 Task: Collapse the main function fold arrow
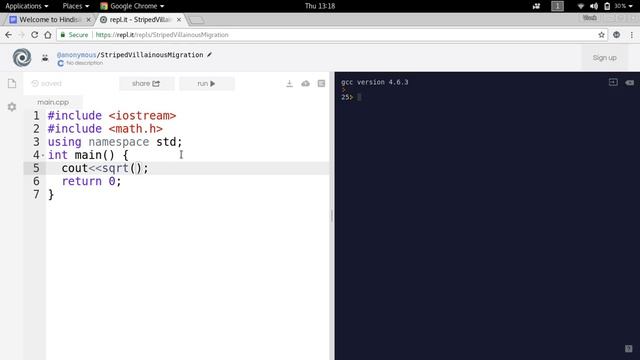[x=43, y=155]
